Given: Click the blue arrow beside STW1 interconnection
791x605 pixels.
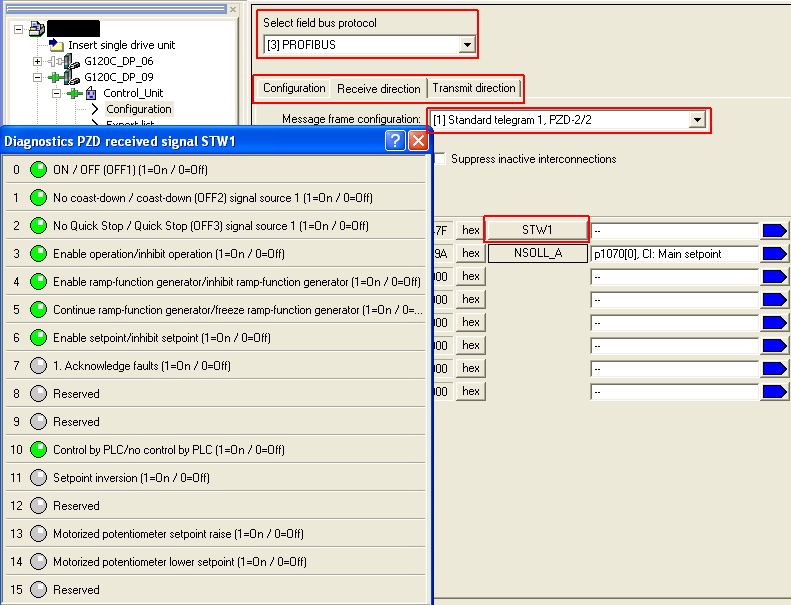Looking at the screenshot, I should click(774, 231).
